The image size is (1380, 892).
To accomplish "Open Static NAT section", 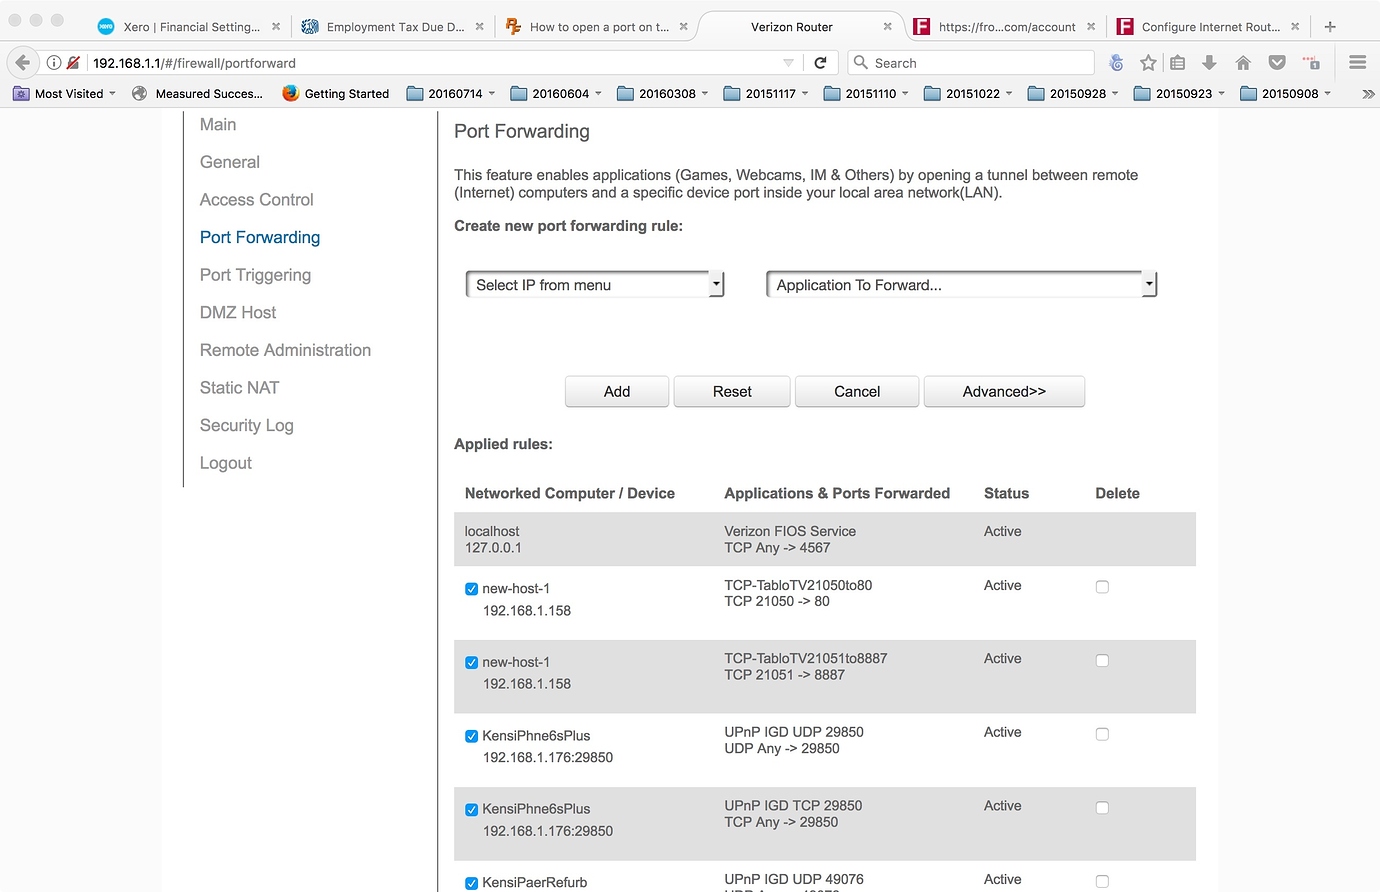I will (x=240, y=388).
